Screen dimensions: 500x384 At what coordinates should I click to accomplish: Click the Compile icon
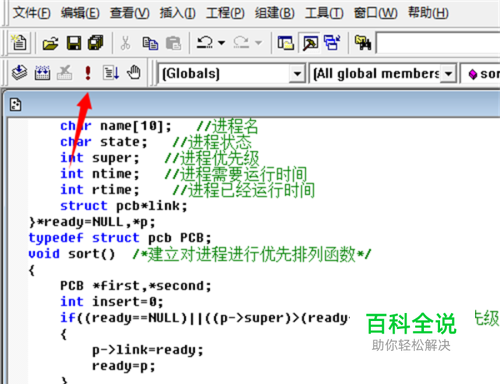pyautogui.click(x=19, y=72)
